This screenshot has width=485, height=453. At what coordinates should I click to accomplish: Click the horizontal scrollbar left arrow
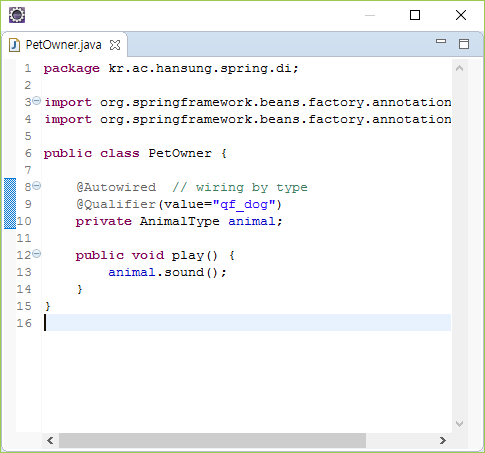(50, 440)
